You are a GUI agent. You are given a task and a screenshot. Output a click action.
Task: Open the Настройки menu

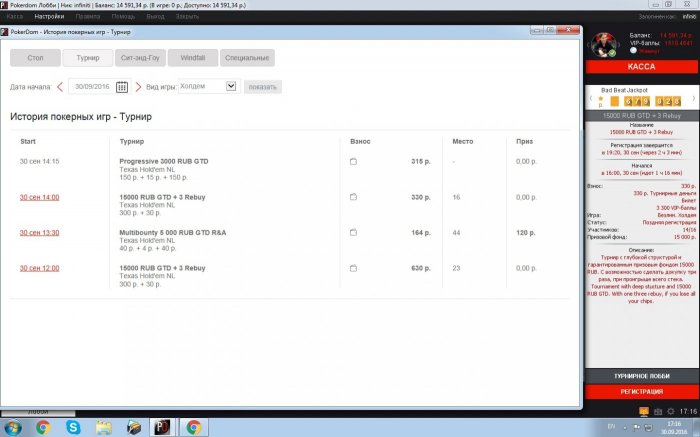(49, 17)
